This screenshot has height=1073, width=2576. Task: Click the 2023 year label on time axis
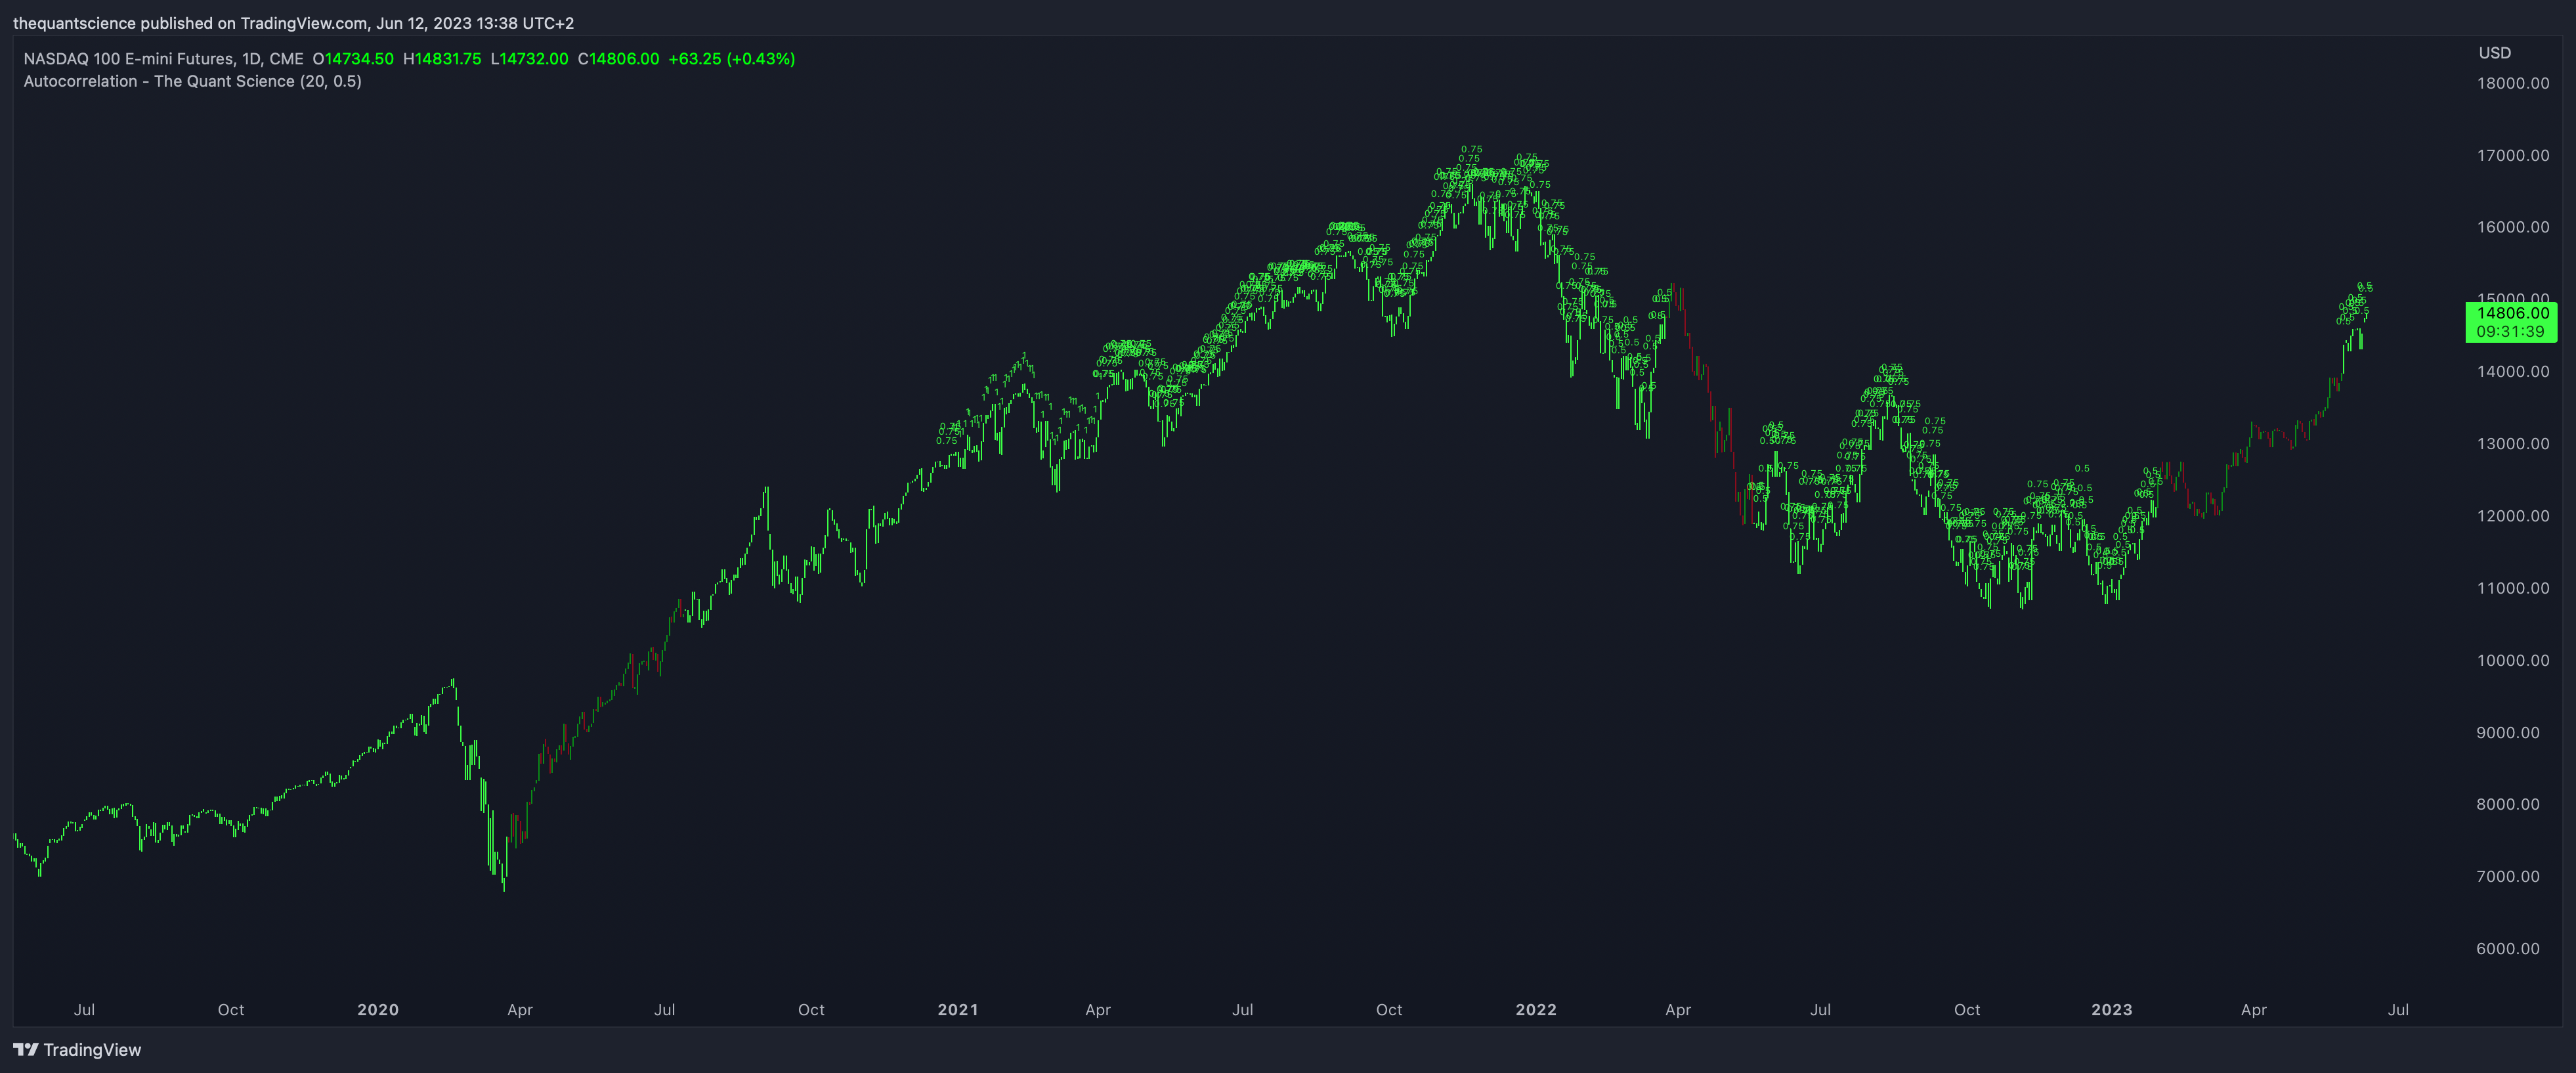click(x=2112, y=1010)
